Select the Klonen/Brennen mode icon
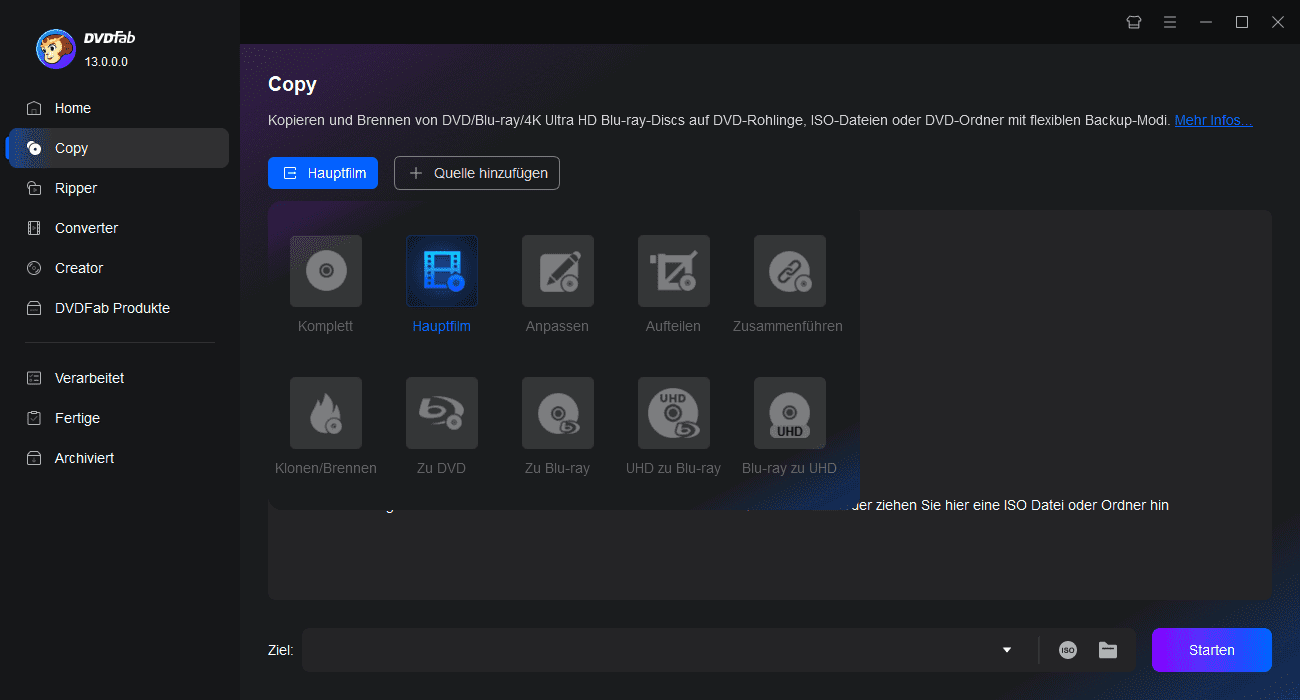1300x700 pixels. tap(326, 413)
